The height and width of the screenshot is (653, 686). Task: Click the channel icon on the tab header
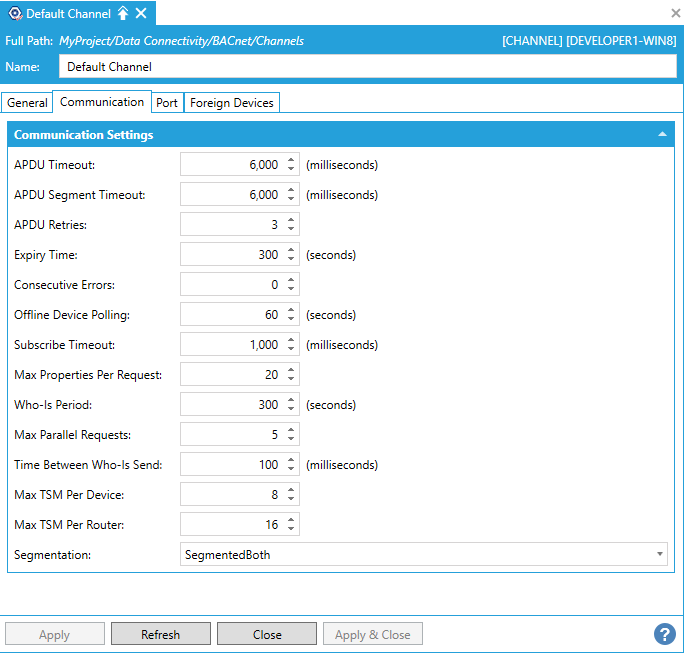14,13
